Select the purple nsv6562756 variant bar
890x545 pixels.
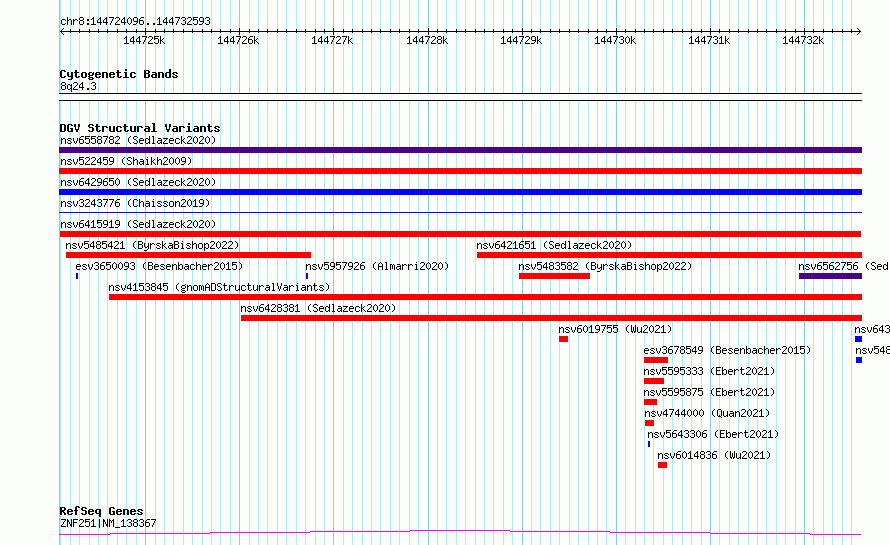pos(830,276)
